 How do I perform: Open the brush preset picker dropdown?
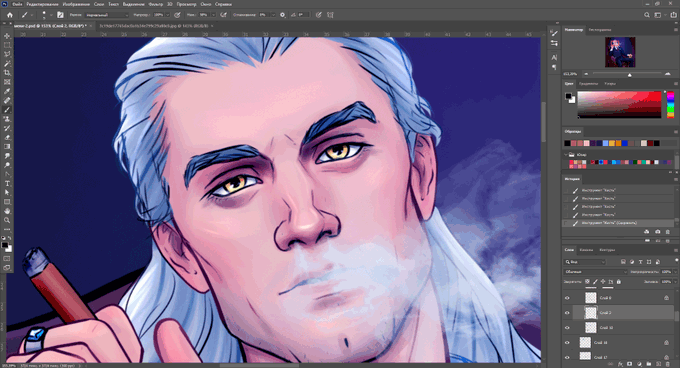51,15
